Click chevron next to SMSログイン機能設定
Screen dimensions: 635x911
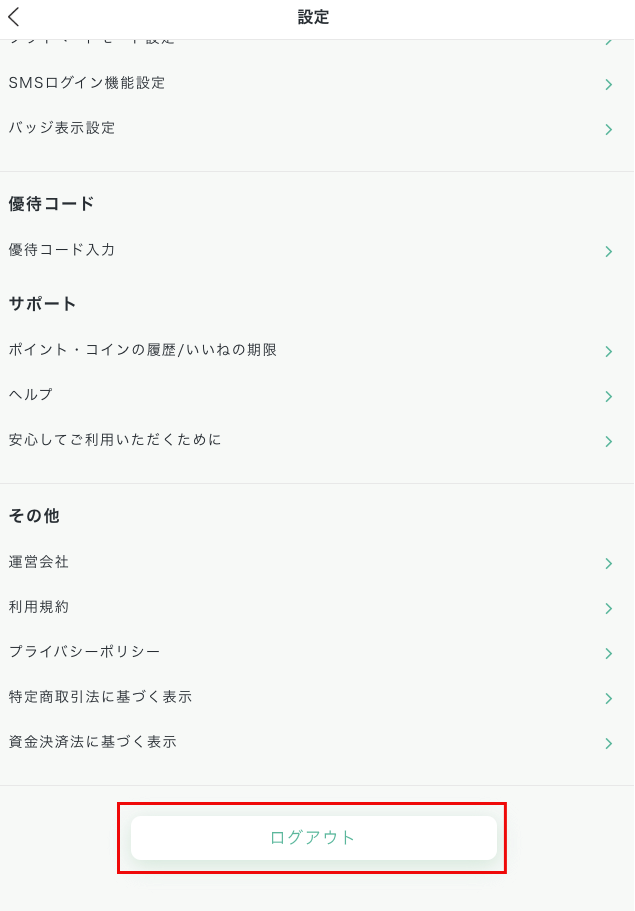tap(608, 85)
